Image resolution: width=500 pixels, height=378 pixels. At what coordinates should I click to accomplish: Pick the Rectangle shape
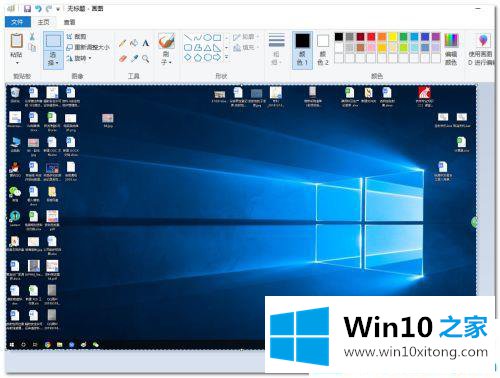point(217,37)
